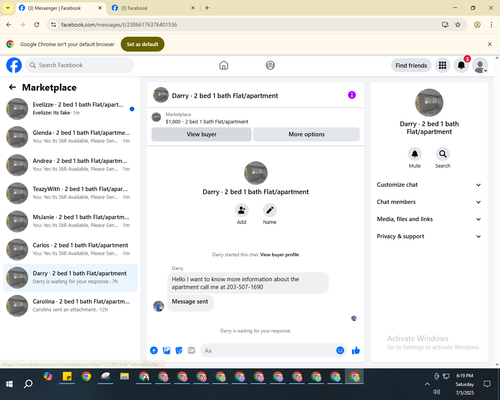Open more actions plus icon in composer
Viewport: 500px width, 400px height.
(154, 350)
